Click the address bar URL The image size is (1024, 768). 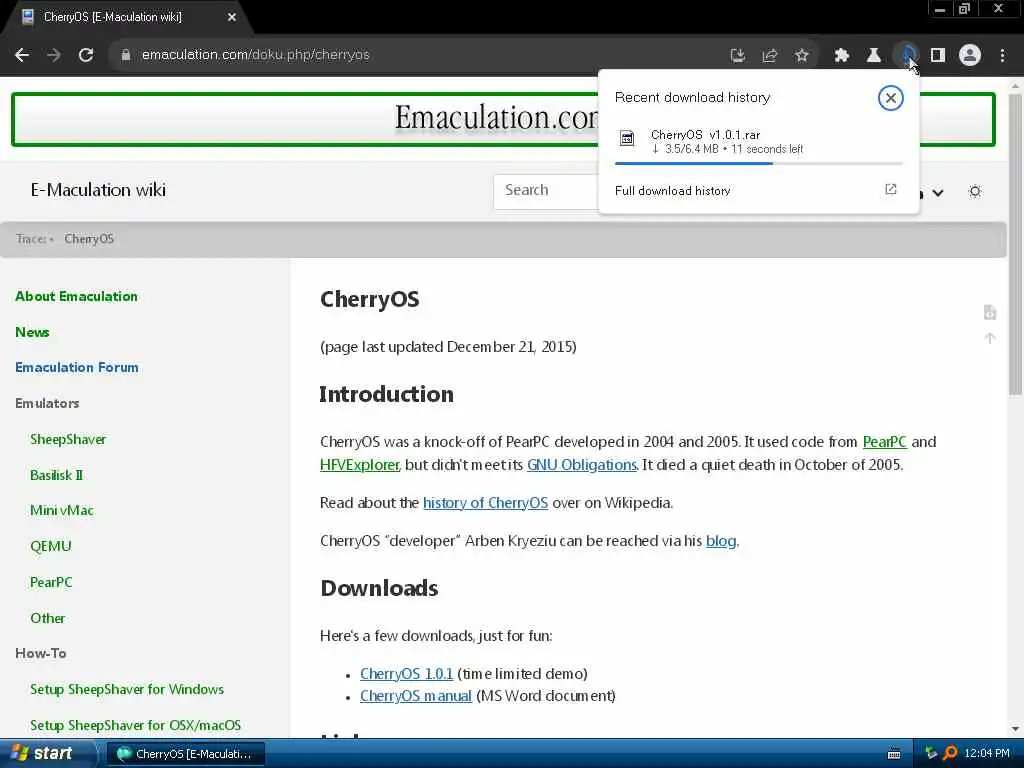(255, 55)
